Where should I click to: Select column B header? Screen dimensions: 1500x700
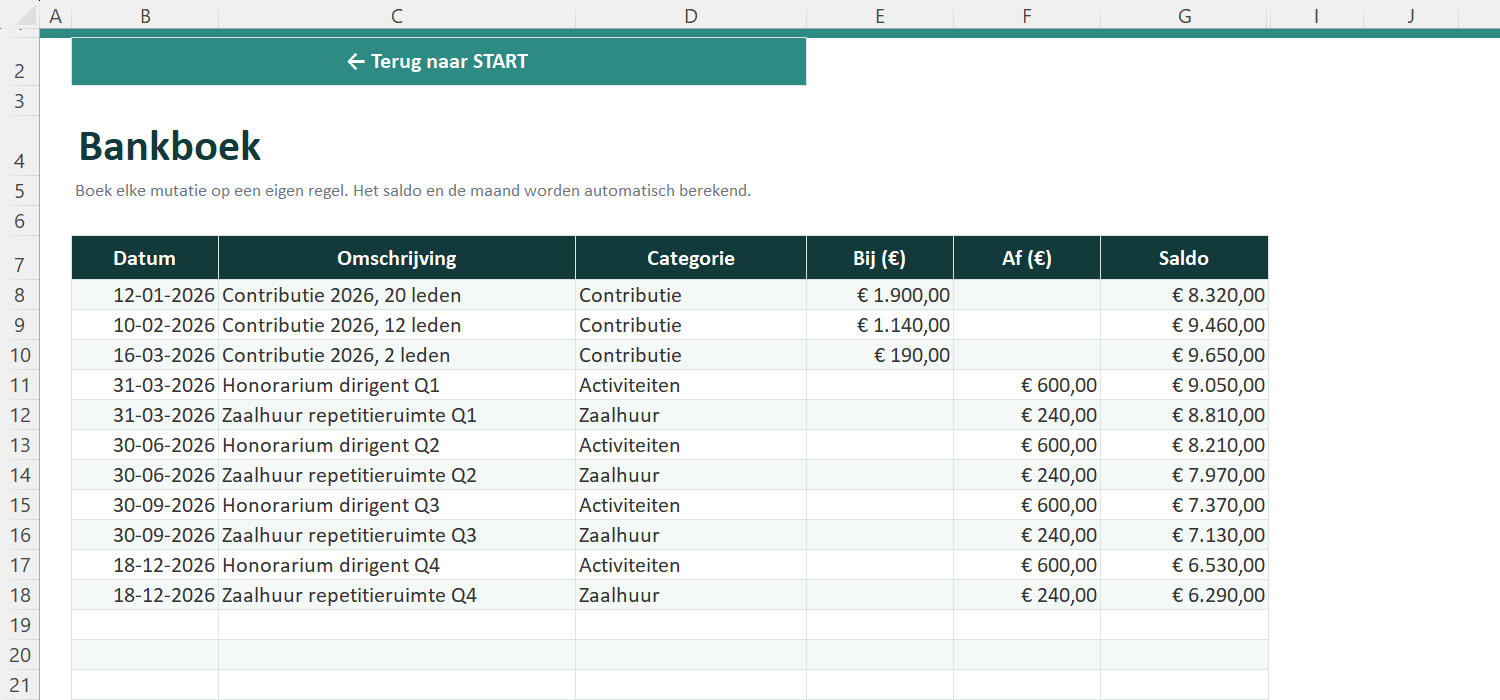coord(146,15)
